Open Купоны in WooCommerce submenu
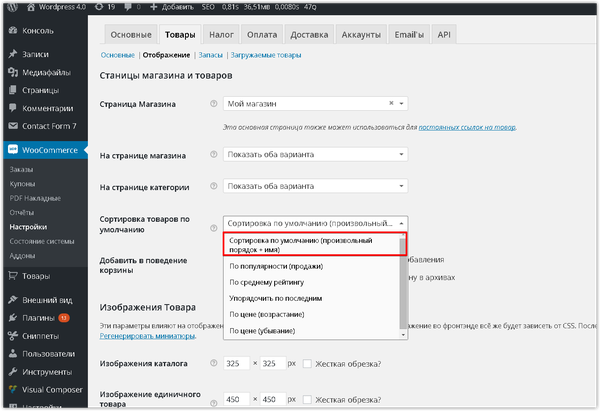 [x=22, y=184]
